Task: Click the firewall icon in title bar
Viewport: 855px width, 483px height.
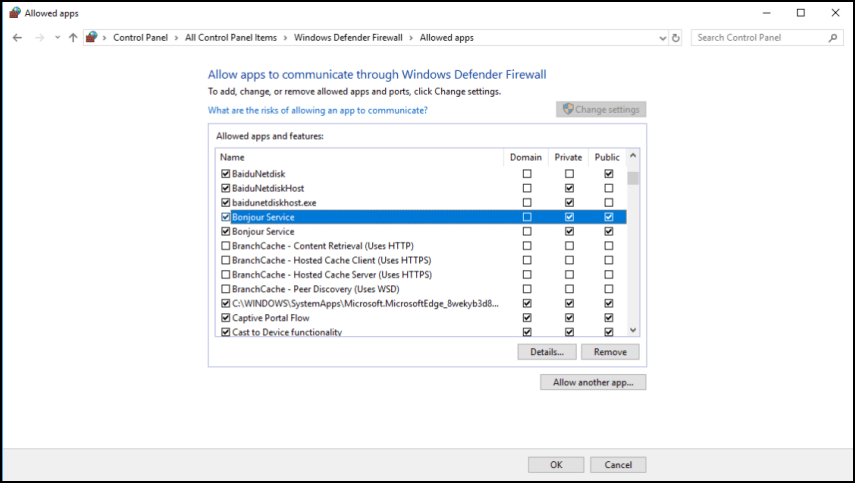Action: tap(15, 13)
